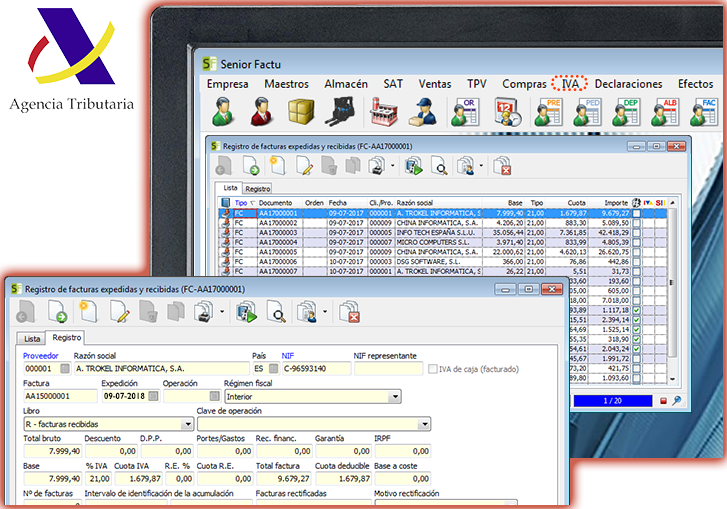Tick checkbox in row AA17000001
Image resolution: width=727 pixels, height=509 pixels.
(x=637, y=214)
